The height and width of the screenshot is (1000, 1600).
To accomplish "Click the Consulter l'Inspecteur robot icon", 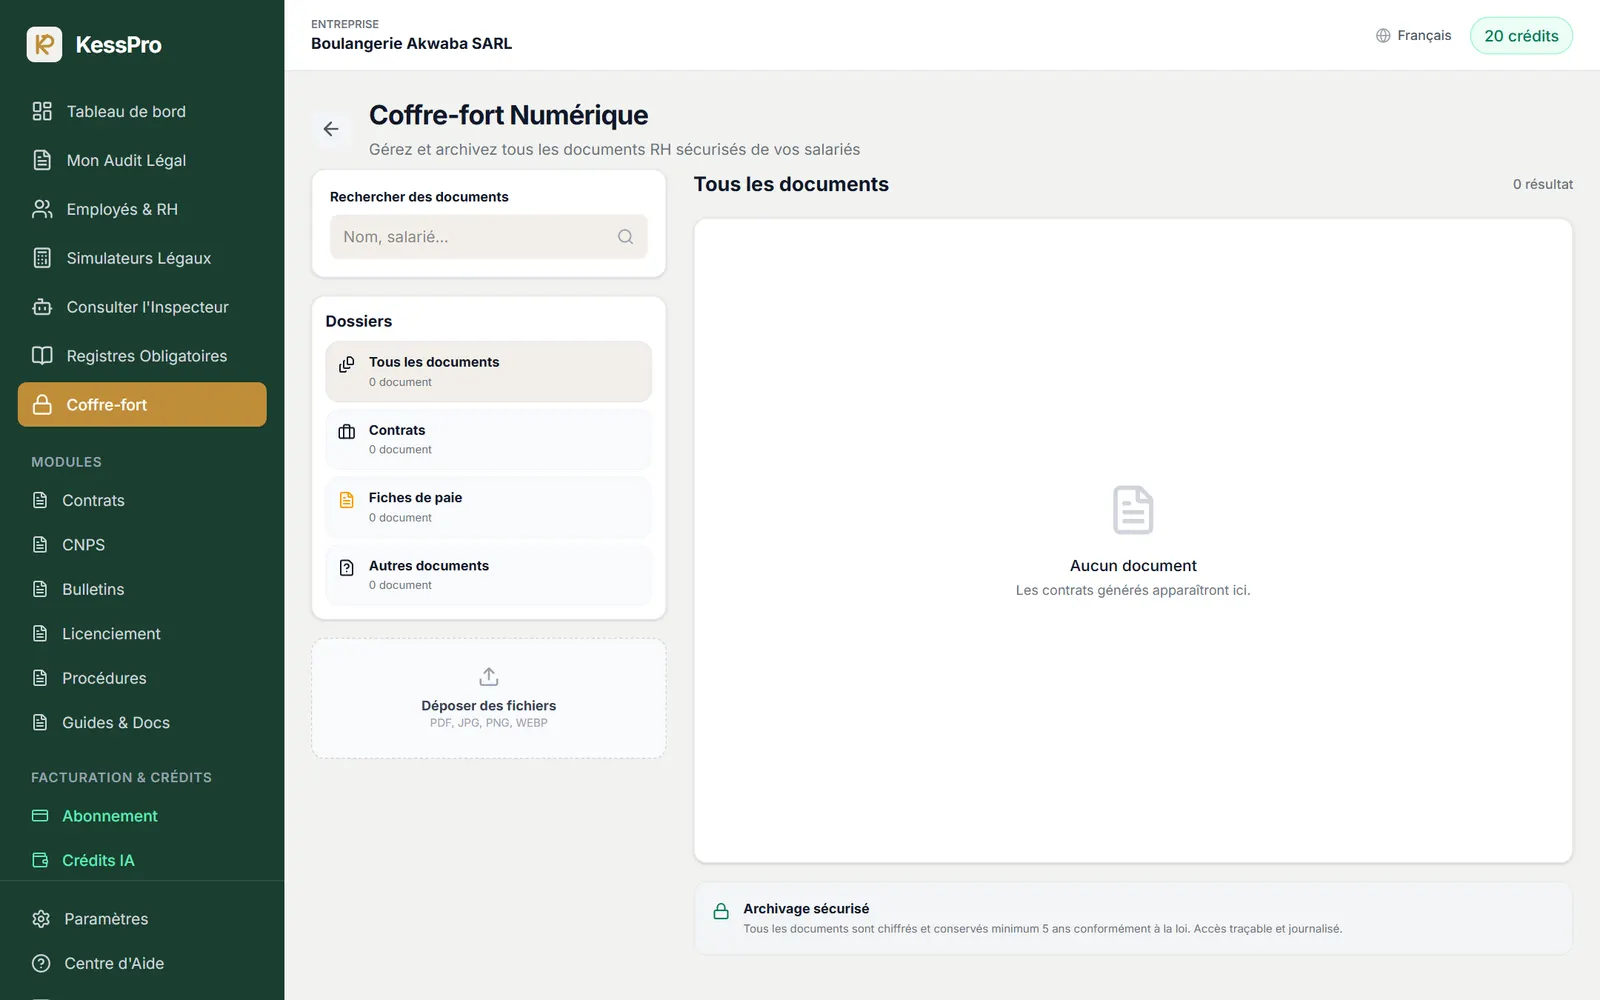I will [x=42, y=307].
